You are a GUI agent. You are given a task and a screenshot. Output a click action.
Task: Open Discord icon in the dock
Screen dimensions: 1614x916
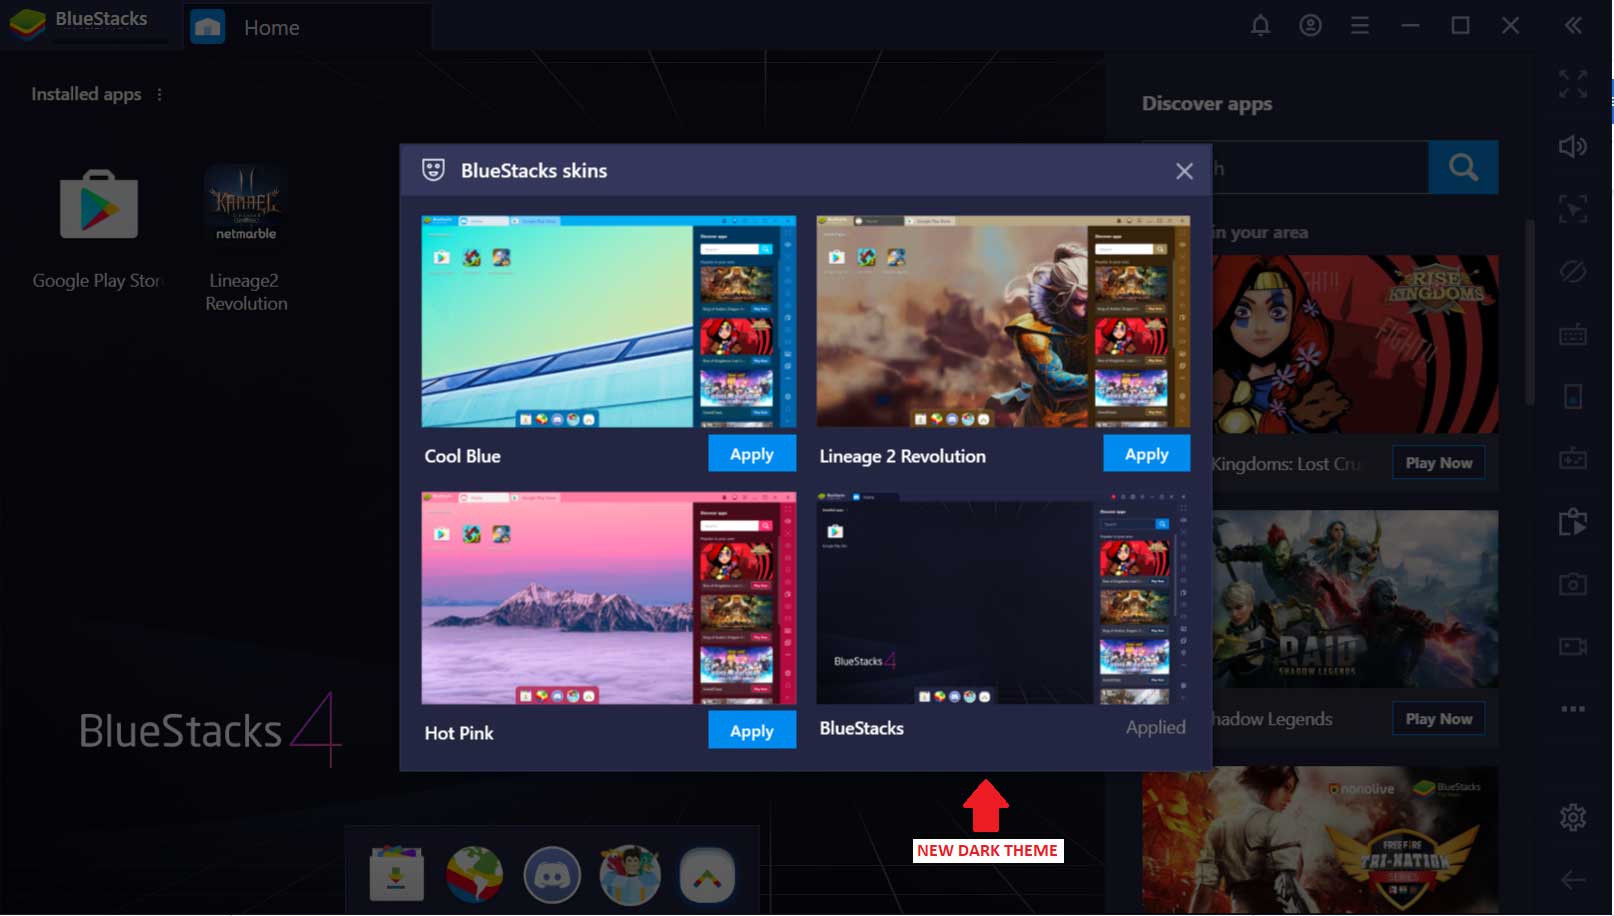[x=552, y=874]
